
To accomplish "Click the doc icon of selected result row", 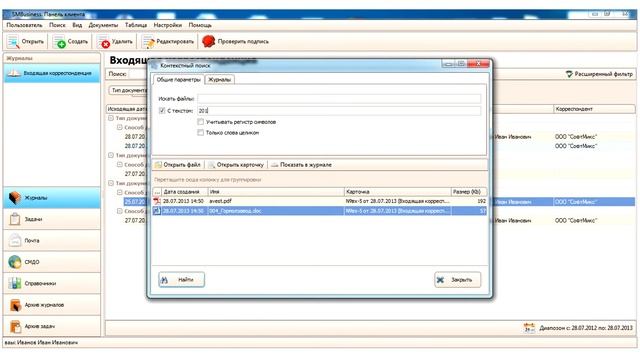I will click(157, 211).
